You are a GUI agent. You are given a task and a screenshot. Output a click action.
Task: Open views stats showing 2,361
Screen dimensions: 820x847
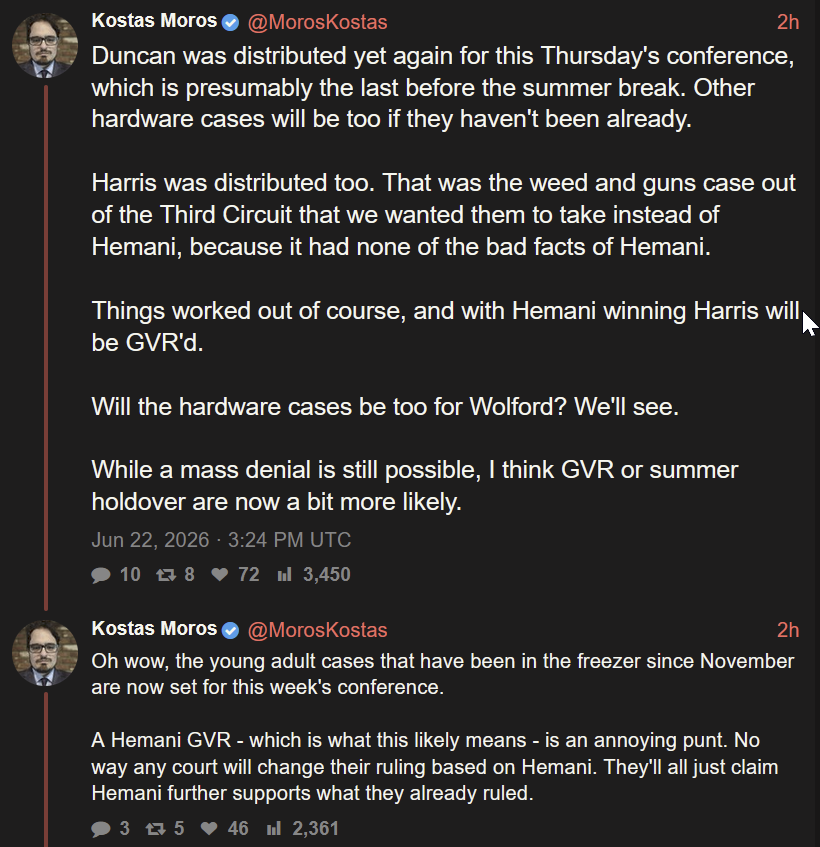pos(274,828)
